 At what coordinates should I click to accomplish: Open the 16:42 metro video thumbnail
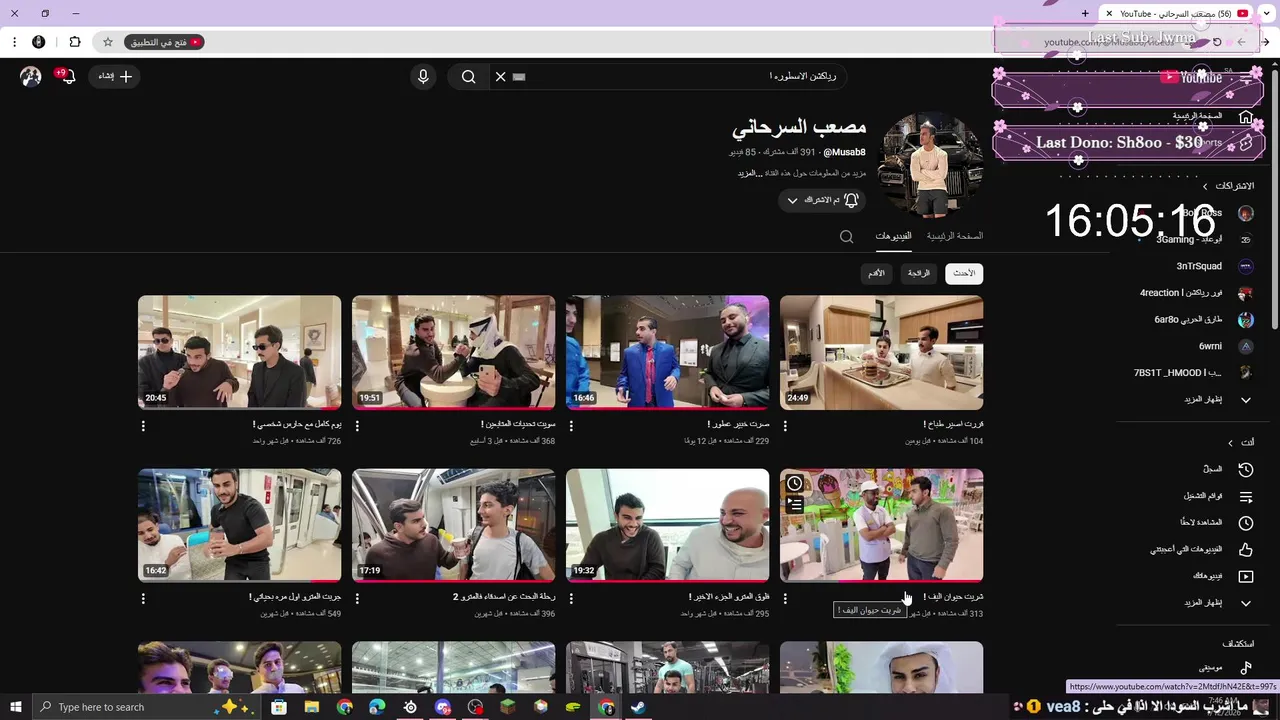click(239, 525)
